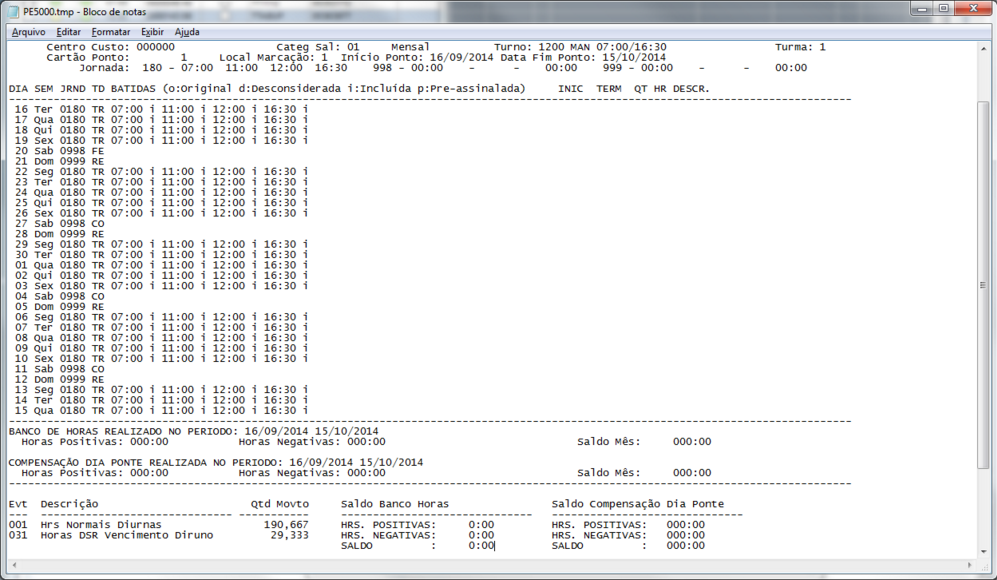Click the horizontal scrollbar left arrow
The image size is (997, 580).
[x=15, y=565]
